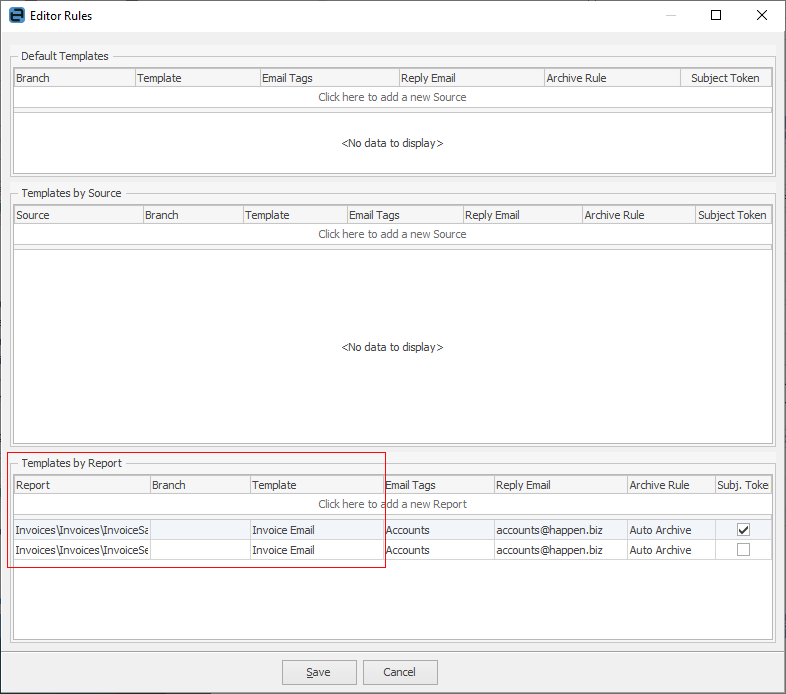Uncheck the Subj. Token checkbox in first report row
Screen dimensions: 786x694
coord(743,530)
